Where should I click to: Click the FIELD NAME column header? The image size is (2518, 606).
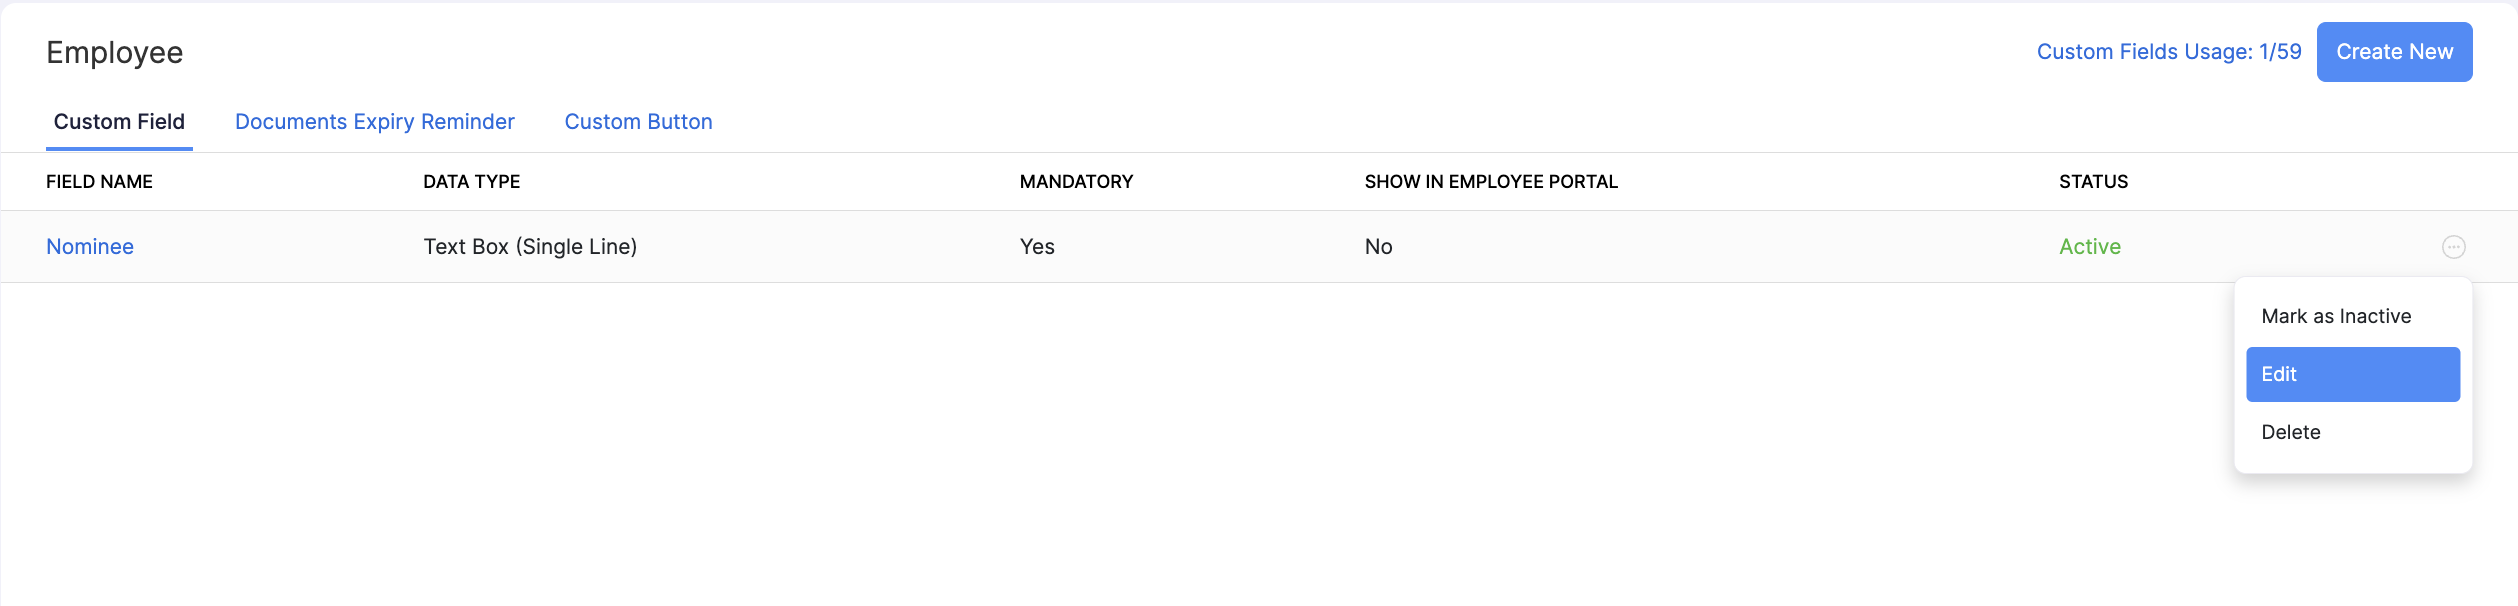click(99, 182)
